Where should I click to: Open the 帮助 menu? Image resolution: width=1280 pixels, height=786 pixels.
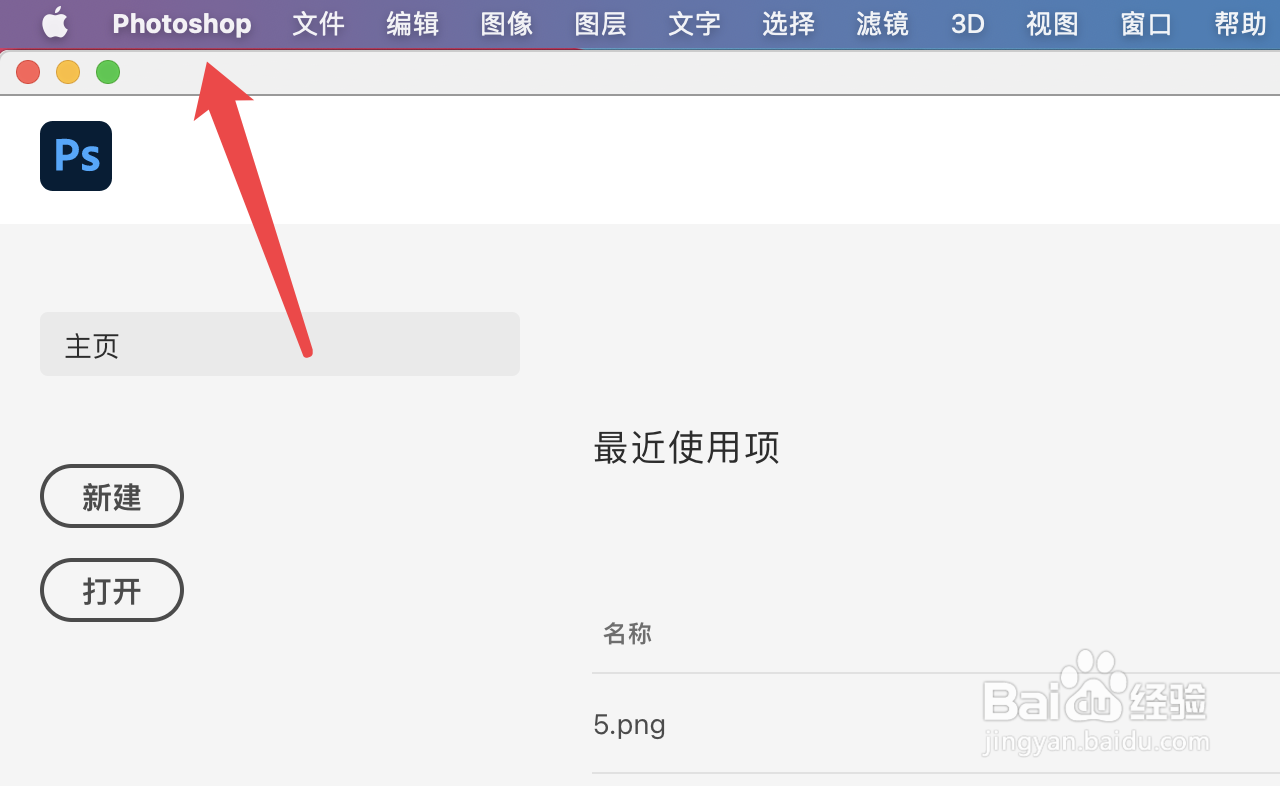tap(1240, 24)
